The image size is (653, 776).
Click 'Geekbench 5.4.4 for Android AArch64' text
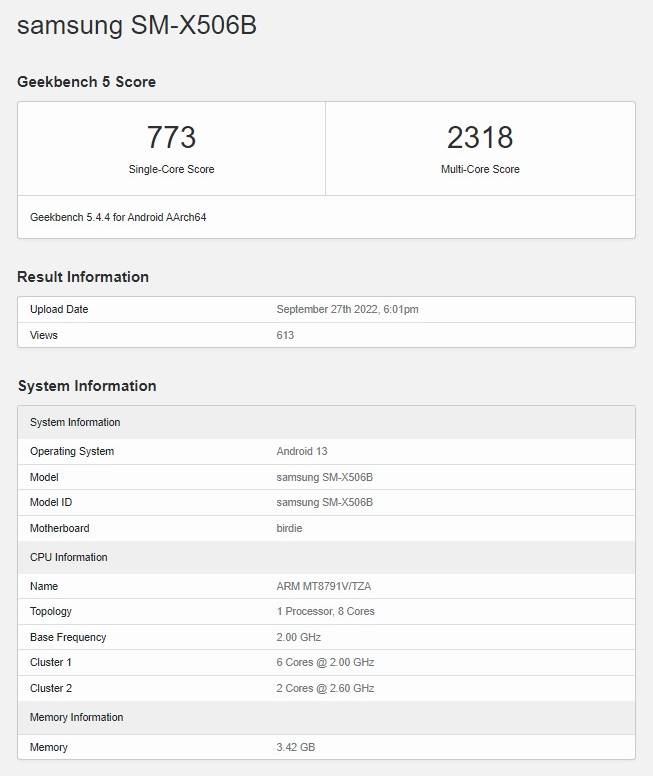[118, 217]
